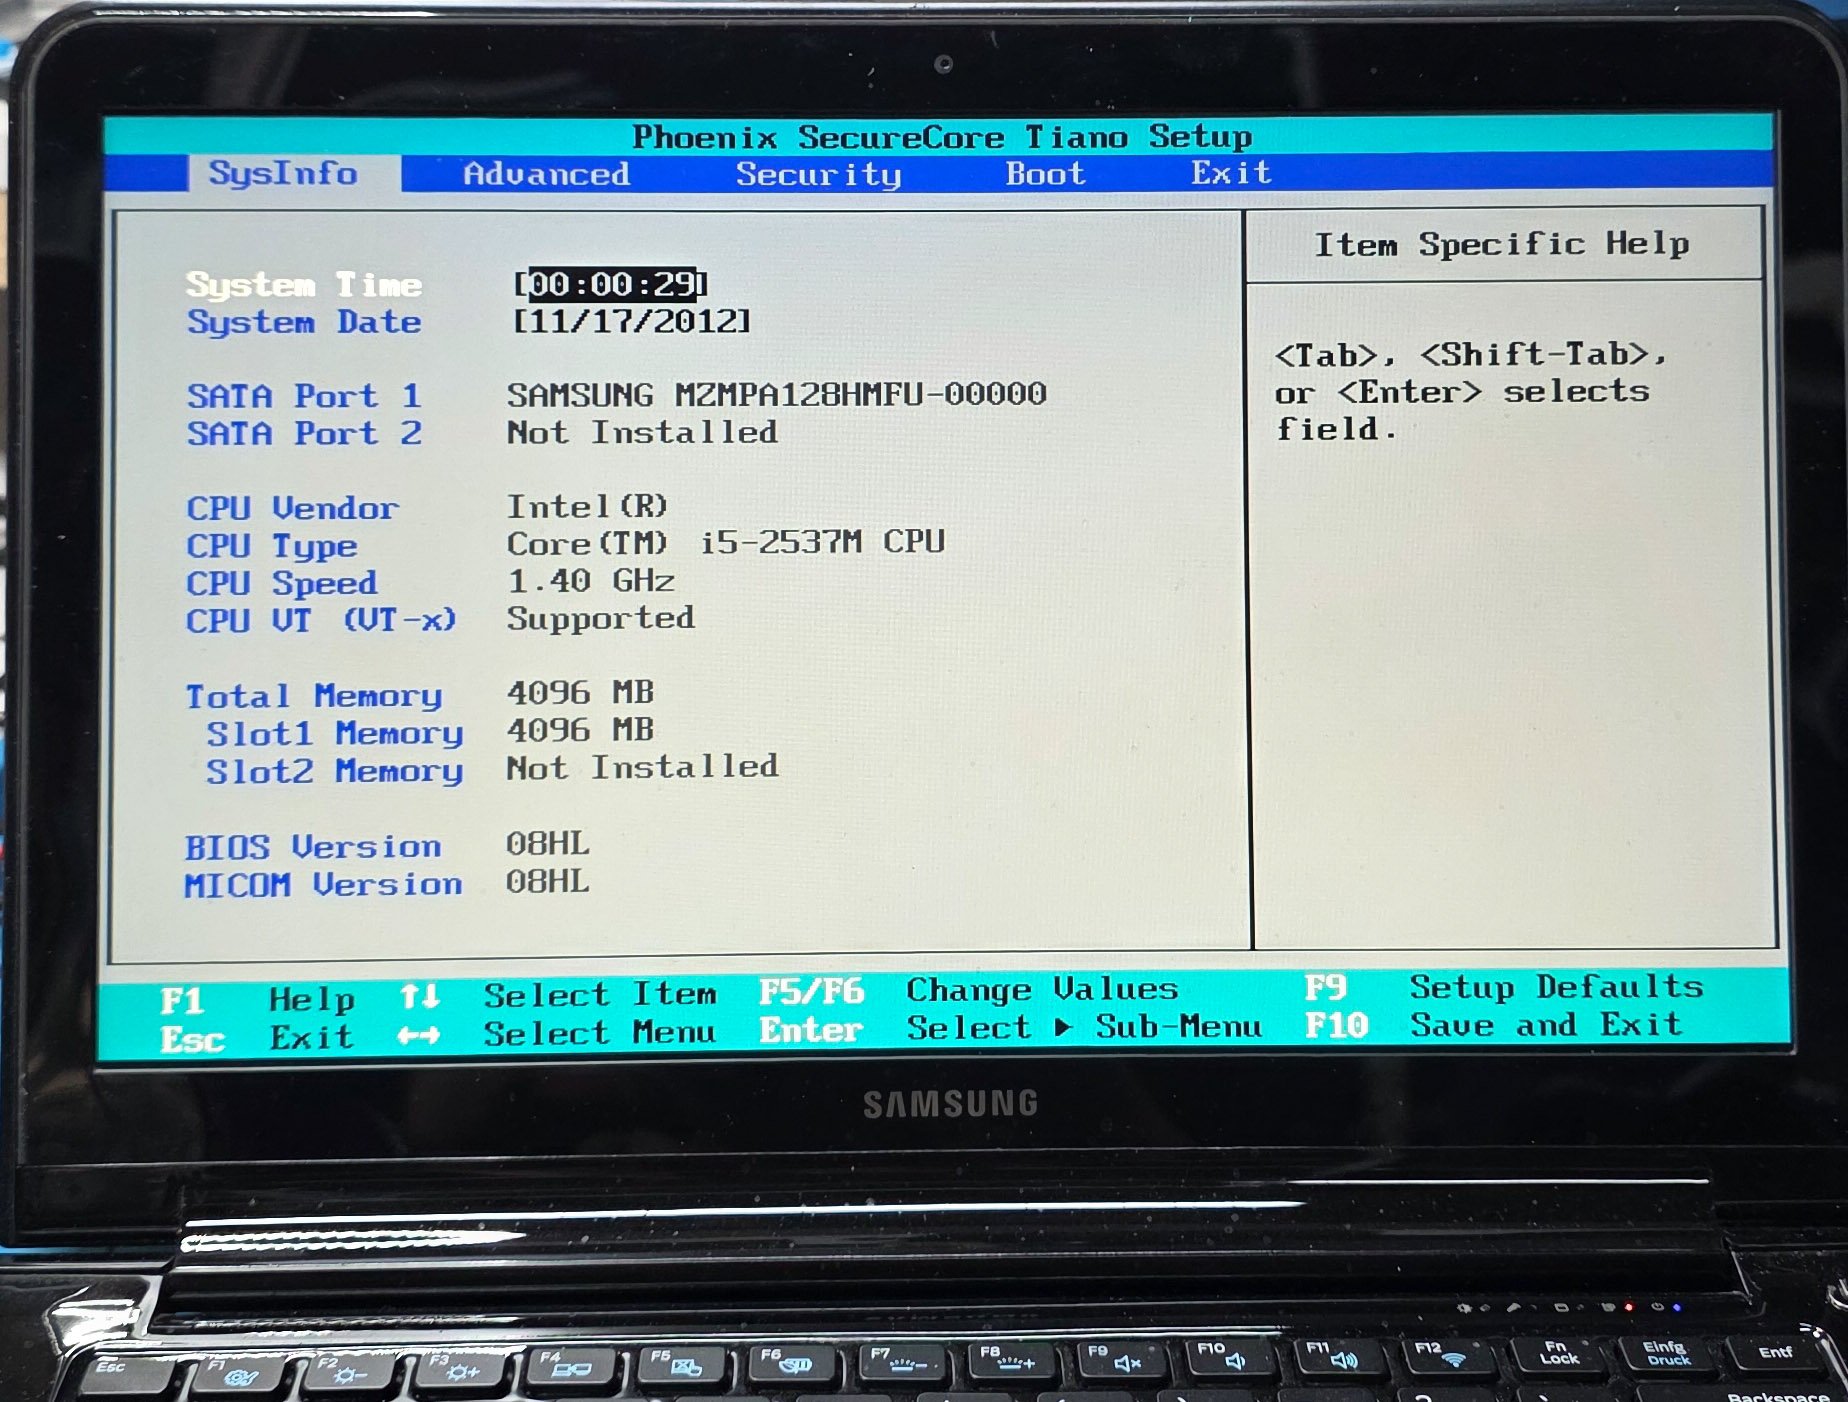Open the Security tab
Screen dimensions: 1848x1402
click(819, 174)
